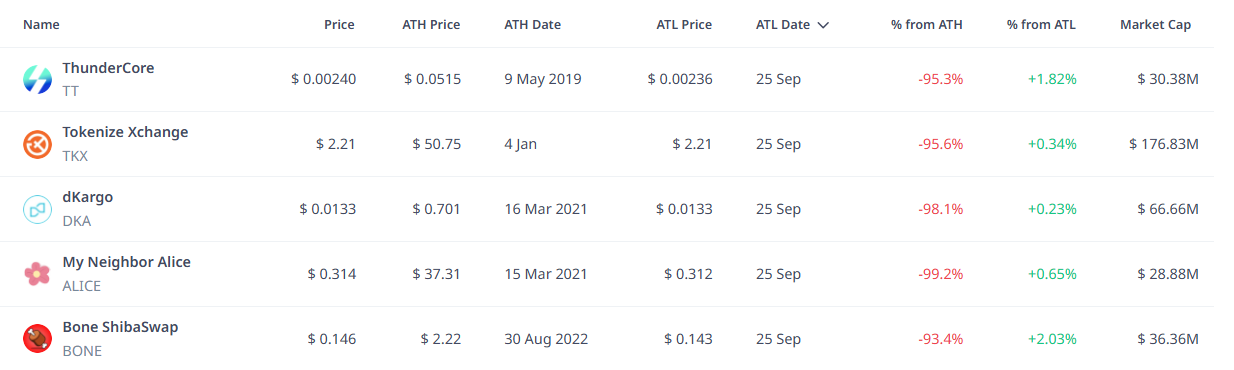Open the Bone ShibaSwap link
The height and width of the screenshot is (370, 1234).
(x=120, y=327)
